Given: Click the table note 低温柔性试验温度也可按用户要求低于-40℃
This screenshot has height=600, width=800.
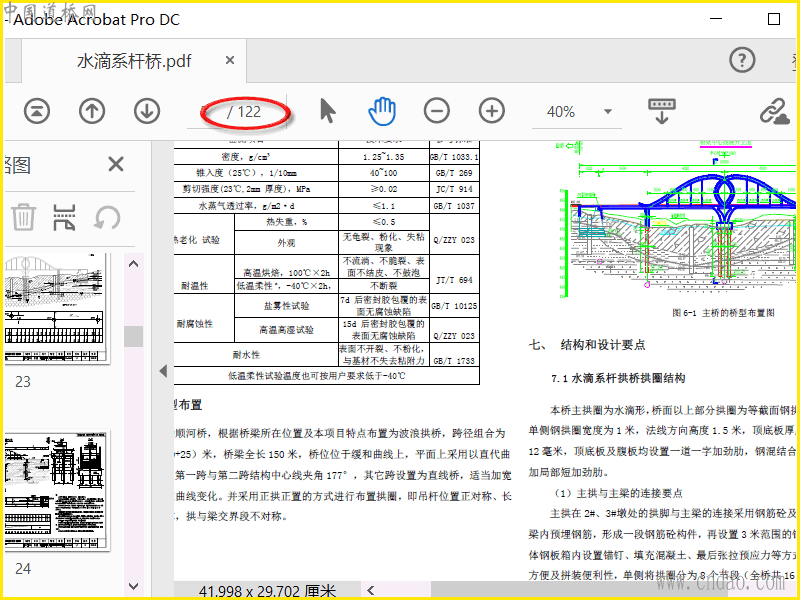Looking at the screenshot, I should 316,376.
